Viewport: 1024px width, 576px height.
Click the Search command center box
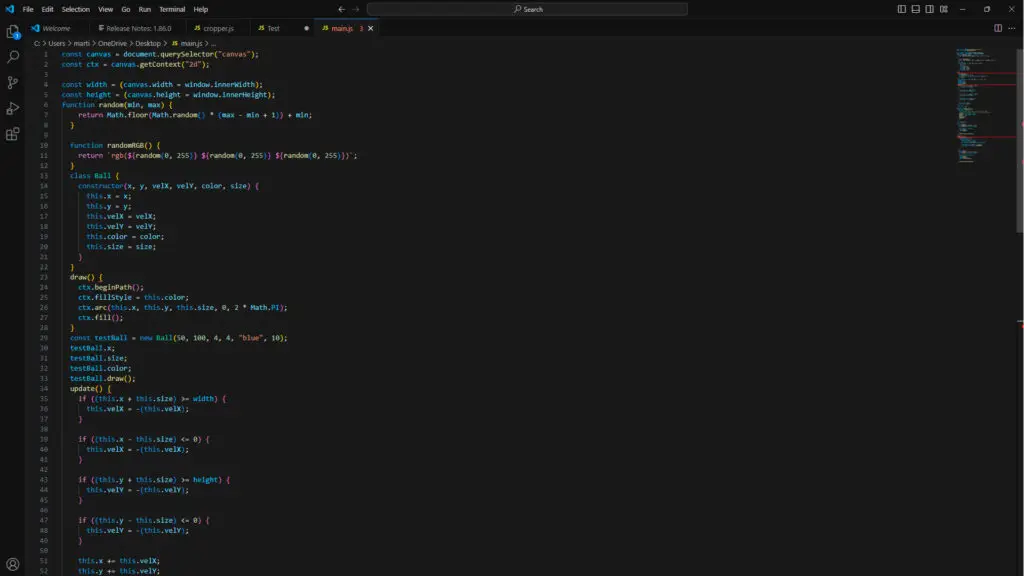[527, 9]
